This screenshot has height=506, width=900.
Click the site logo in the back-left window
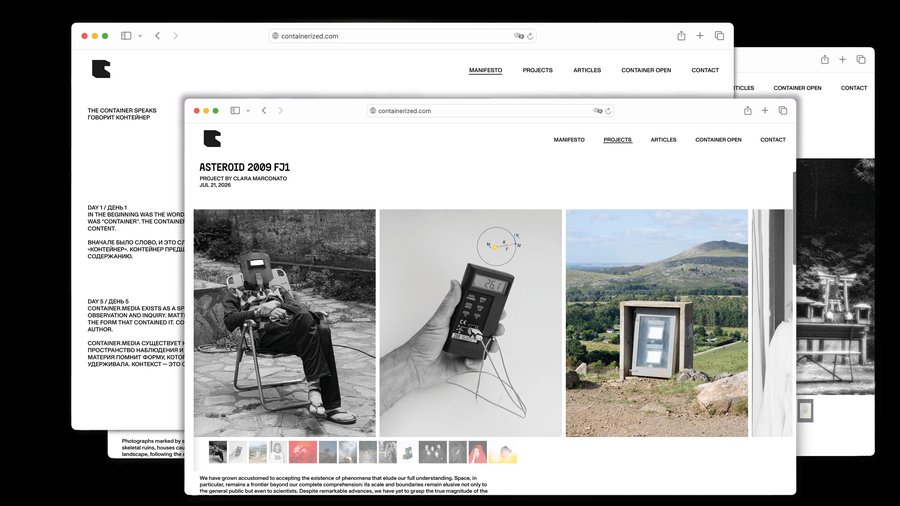click(101, 69)
